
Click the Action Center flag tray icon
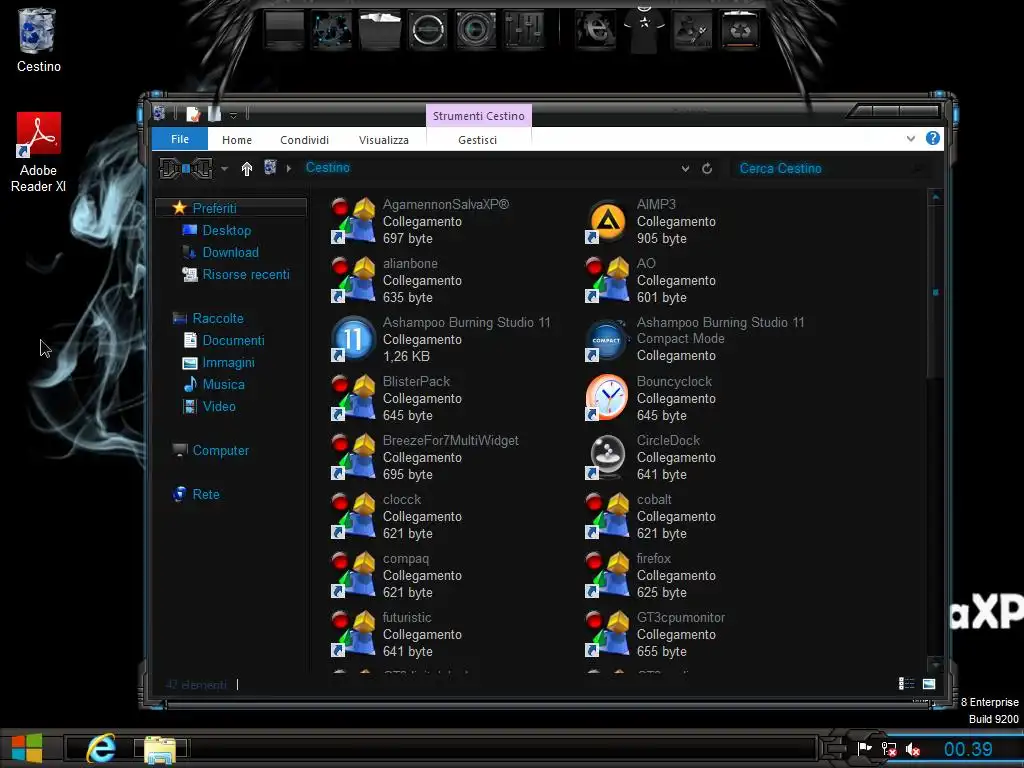click(x=865, y=748)
